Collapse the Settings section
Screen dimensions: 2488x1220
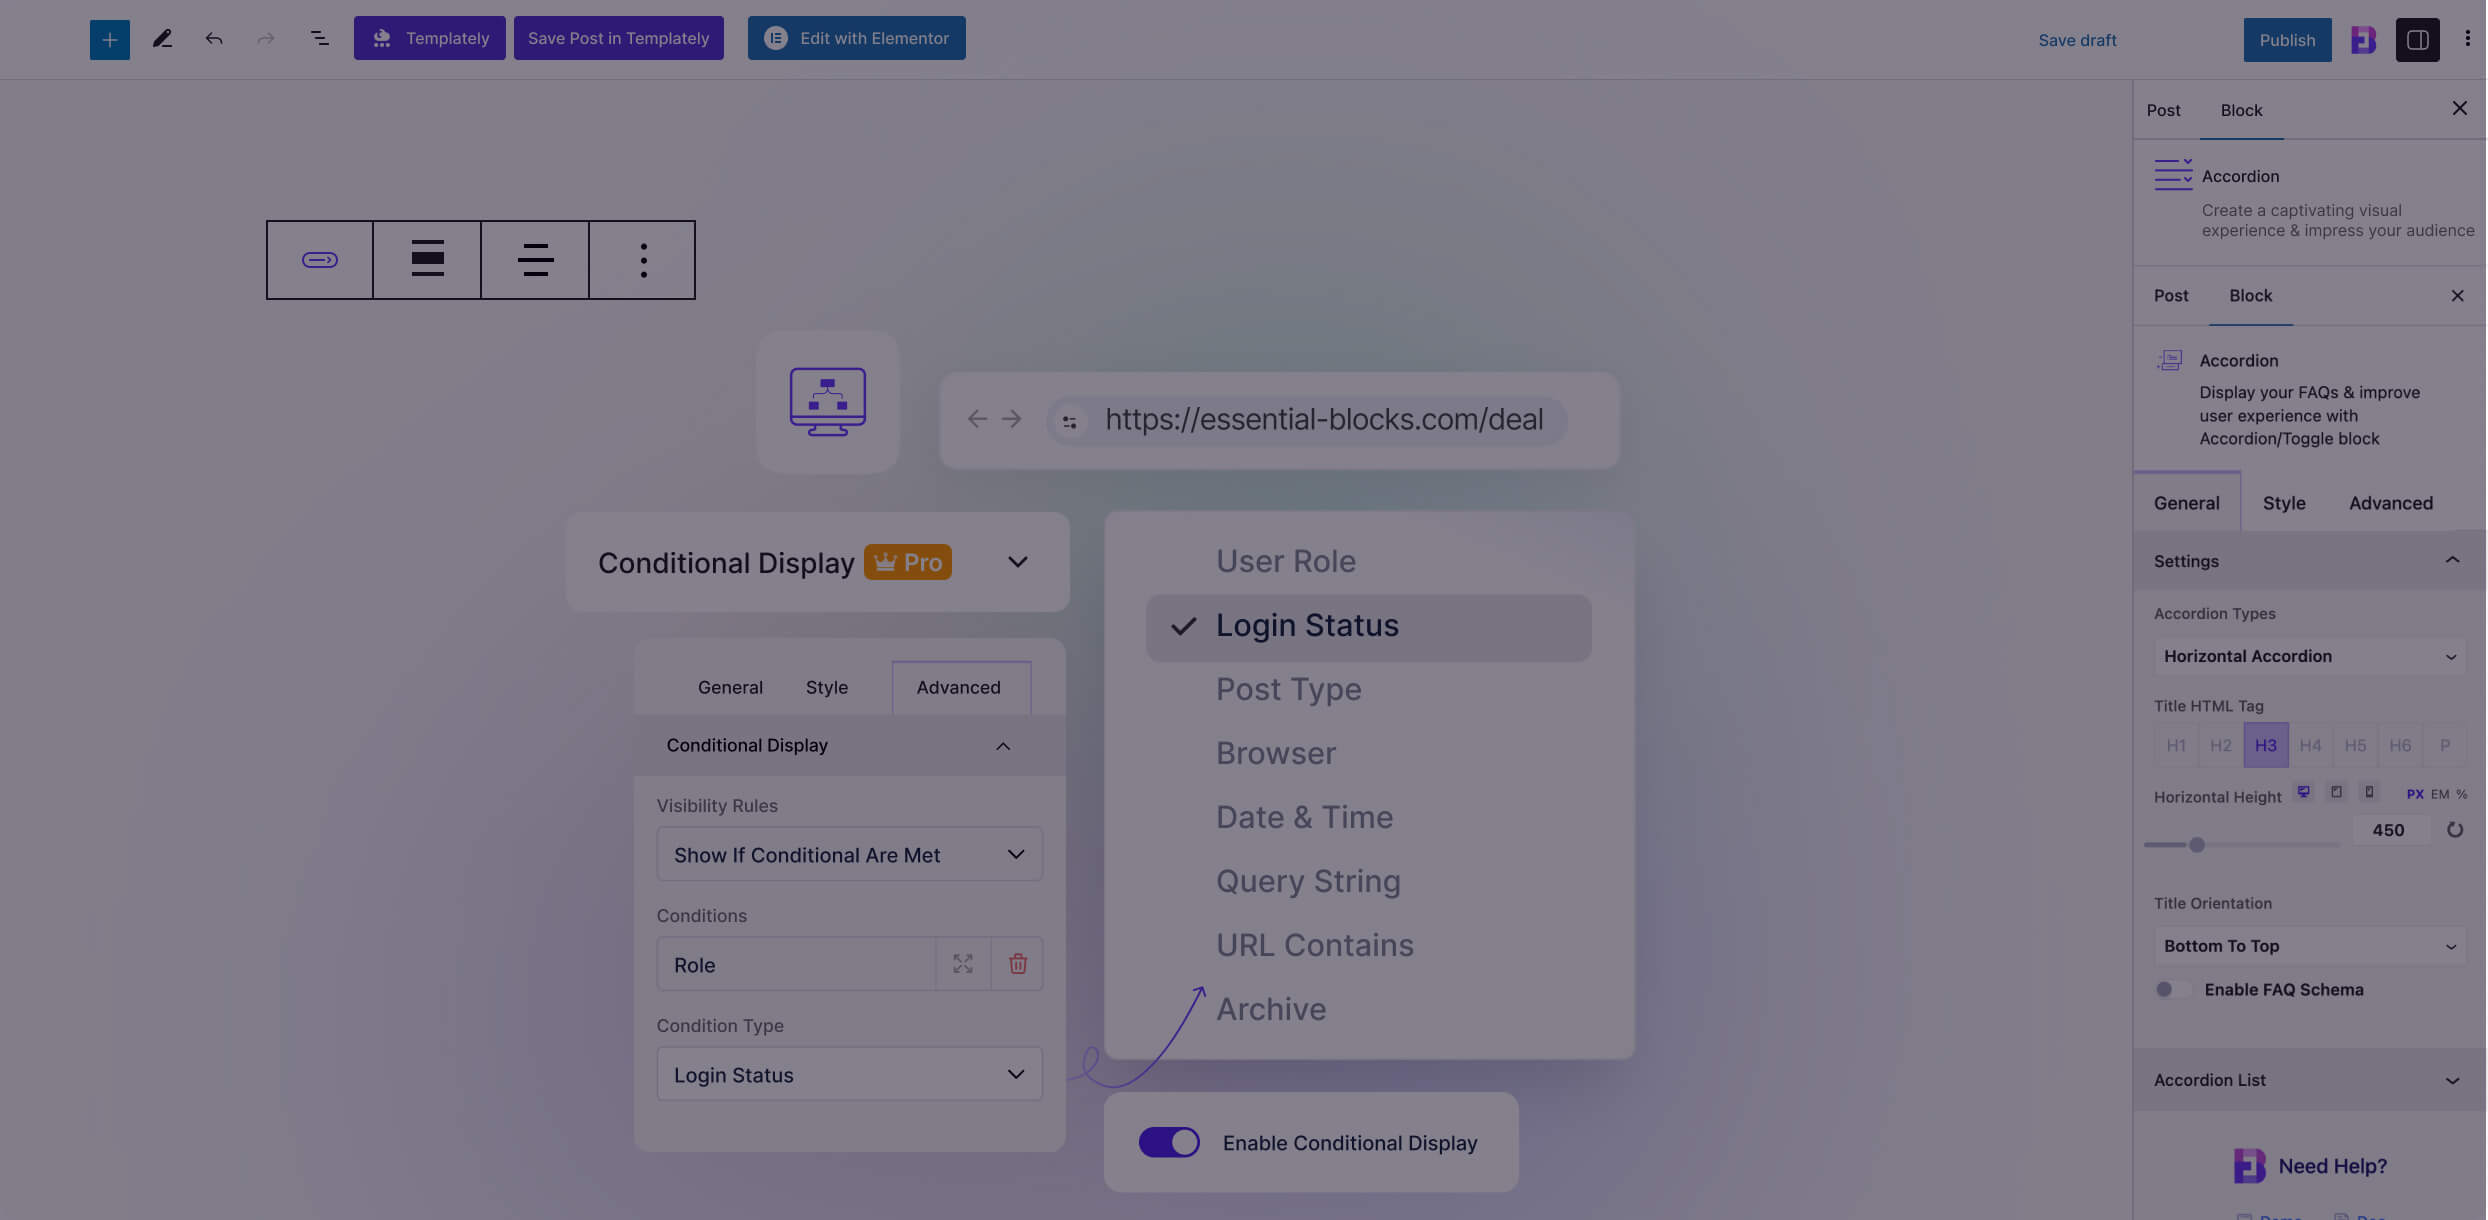(x=2310, y=561)
